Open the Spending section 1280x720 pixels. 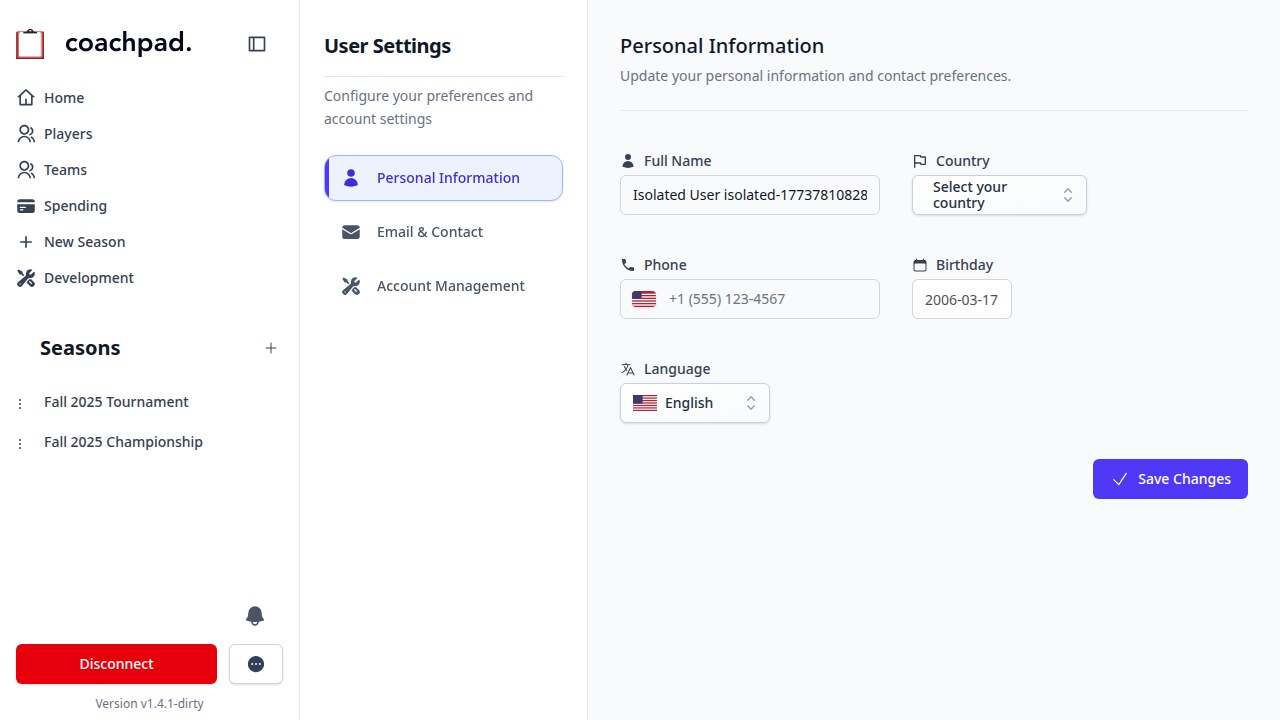pyautogui.click(x=75, y=206)
